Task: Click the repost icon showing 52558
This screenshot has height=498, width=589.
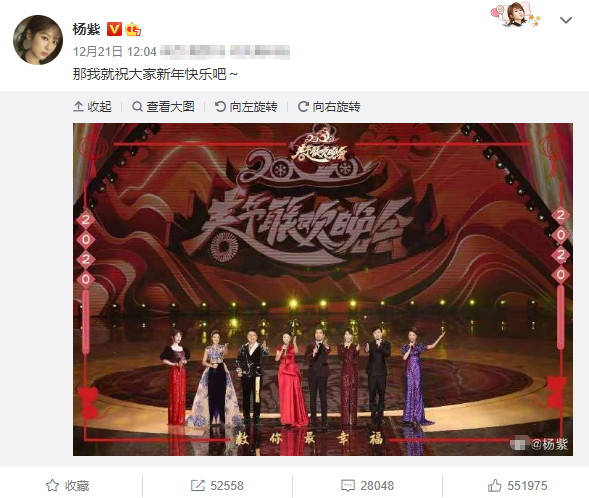Action: 198,486
